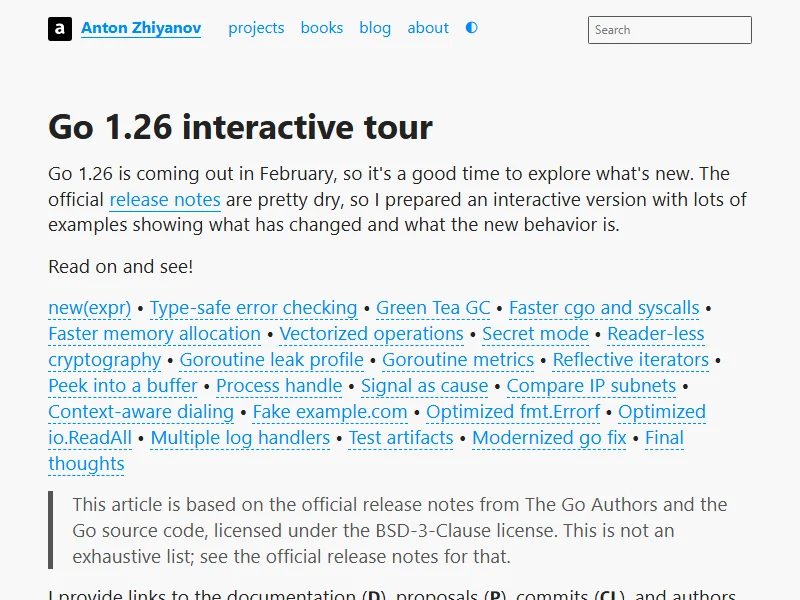Screen dimensions: 800x600
Task: Open the blog section
Action: (375, 28)
